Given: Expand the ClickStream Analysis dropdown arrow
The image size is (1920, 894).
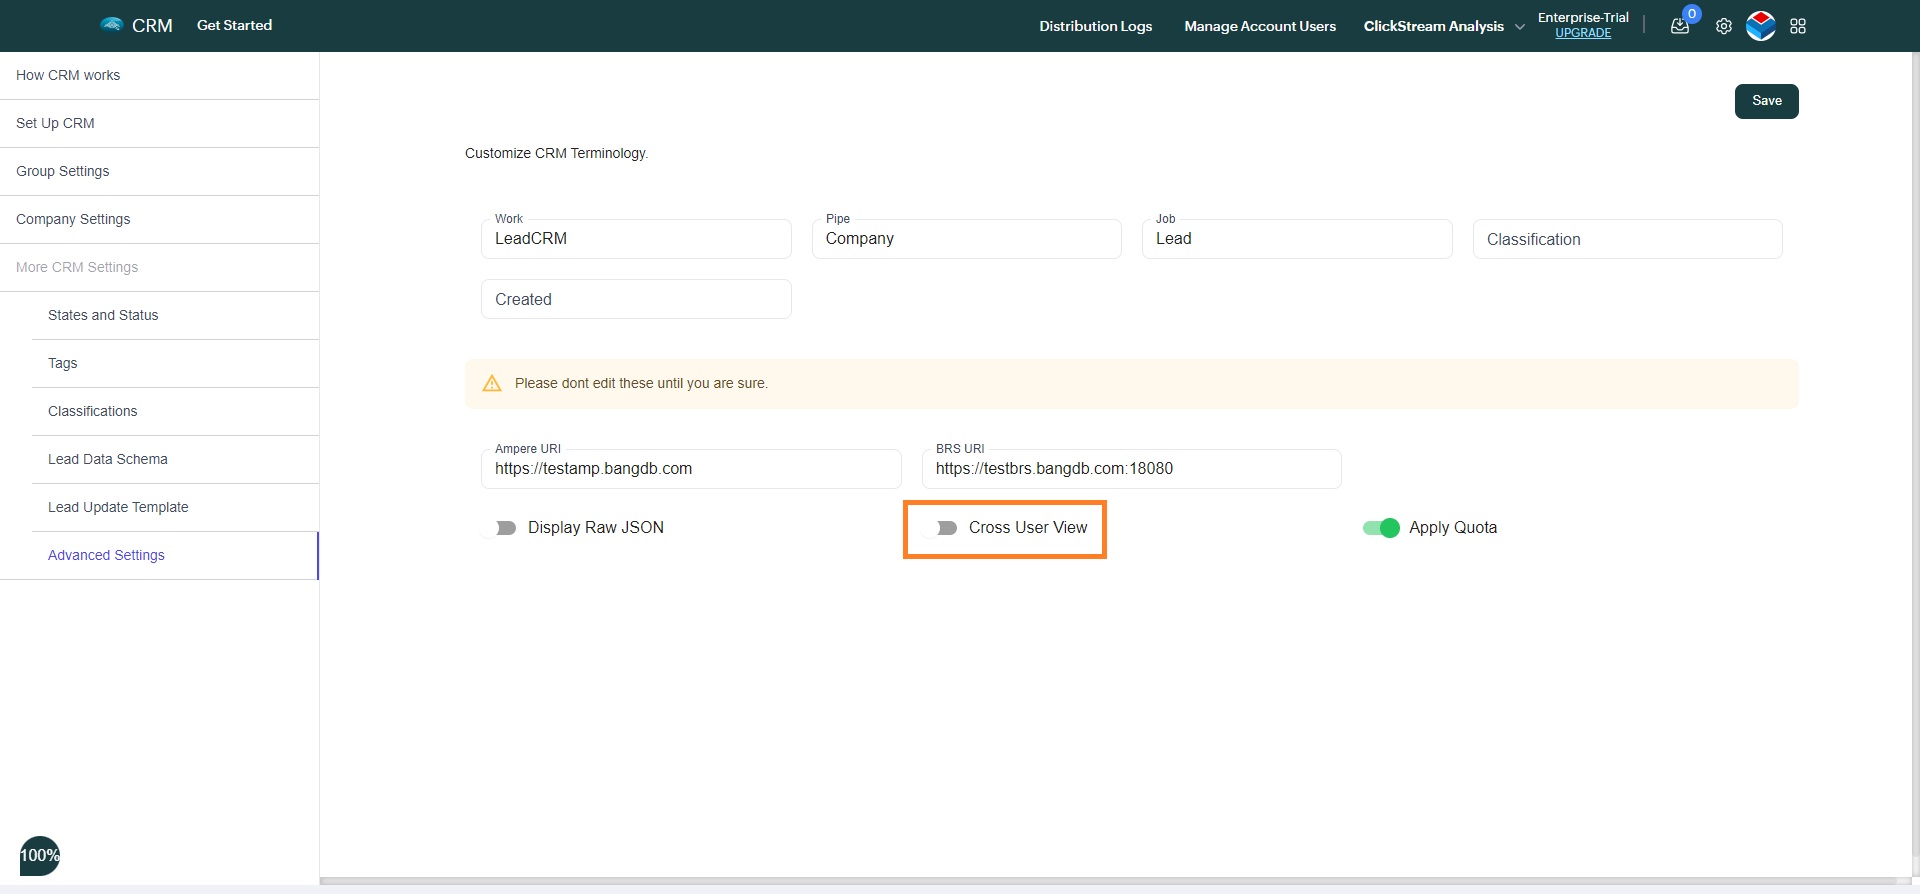Looking at the screenshot, I should point(1520,27).
